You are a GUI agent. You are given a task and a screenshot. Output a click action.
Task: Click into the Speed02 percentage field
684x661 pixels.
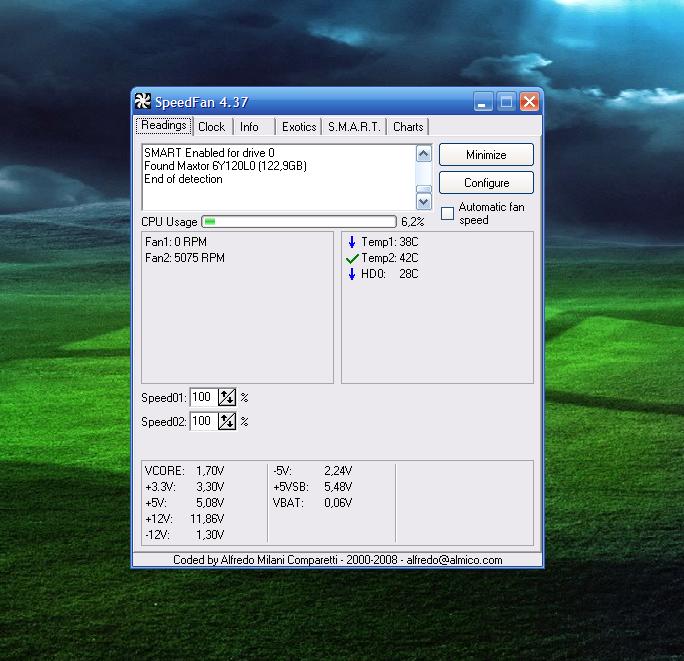pyautogui.click(x=203, y=422)
